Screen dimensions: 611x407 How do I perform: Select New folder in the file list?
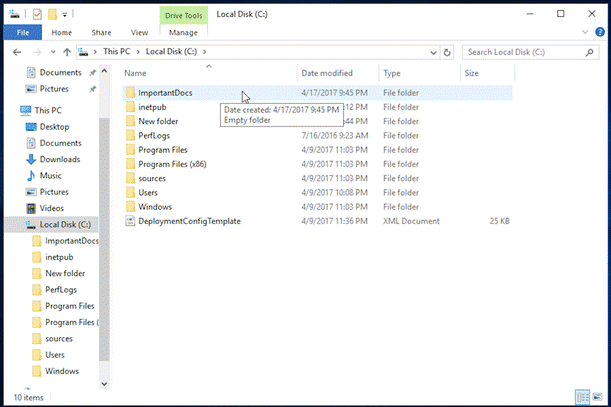point(317,121)
